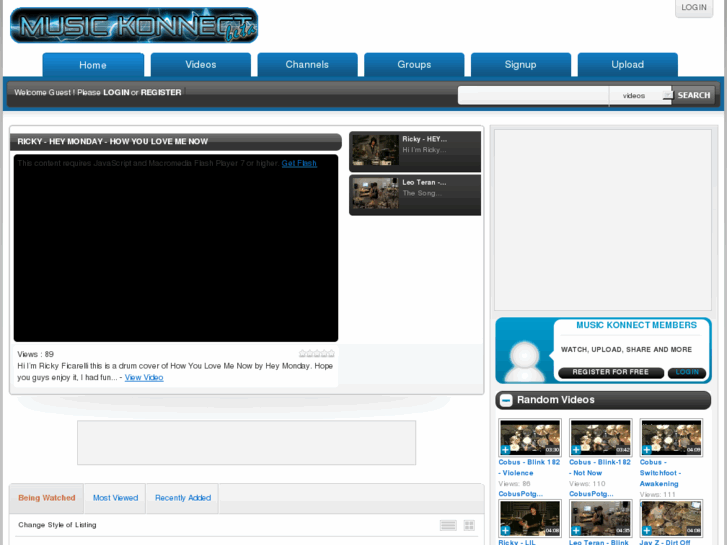Open the Cobus - Blink-182 Not Now thumbnail
The image size is (727, 545).
coord(600,438)
